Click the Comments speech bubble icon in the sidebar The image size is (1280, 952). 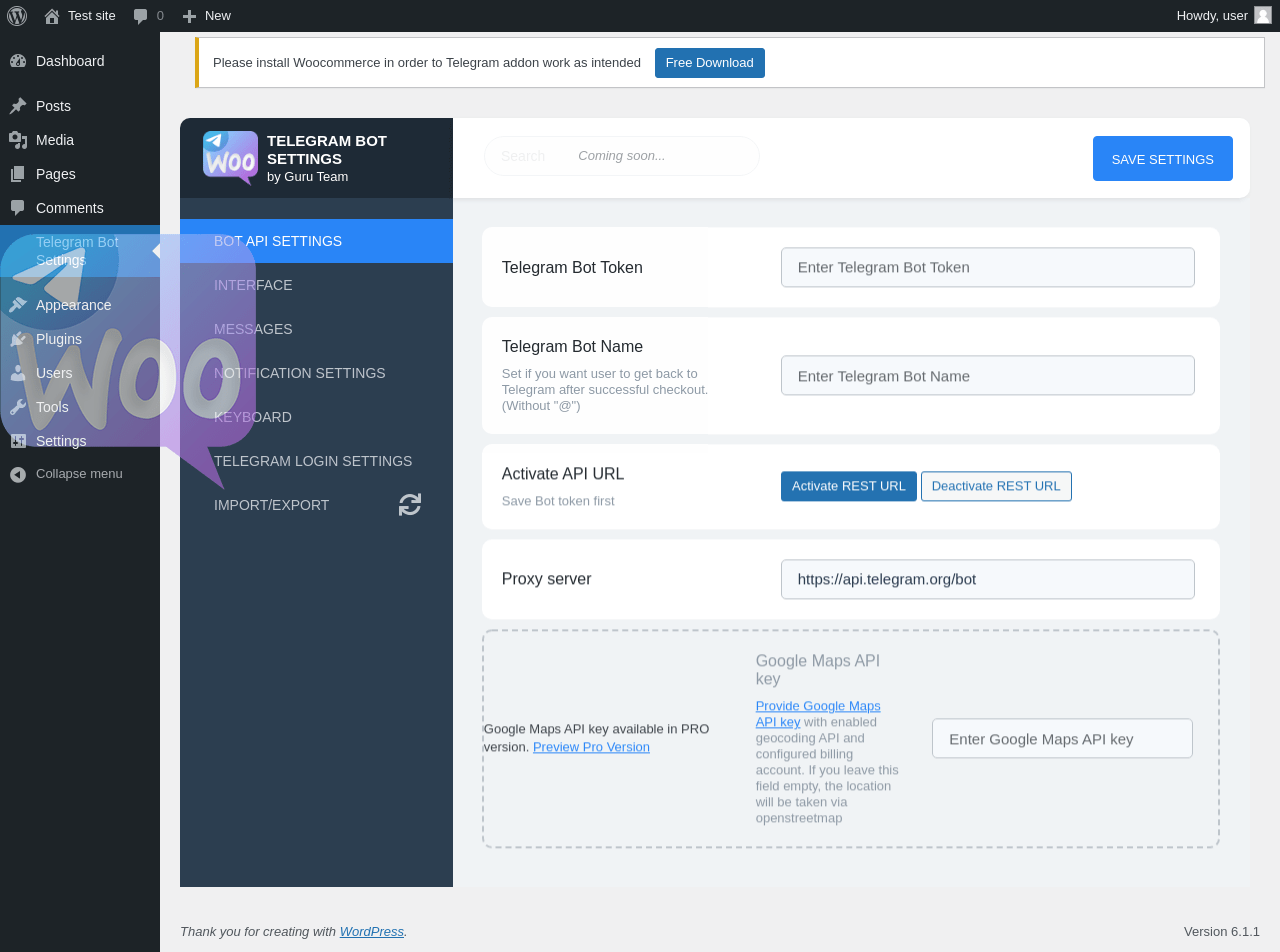(x=18, y=208)
